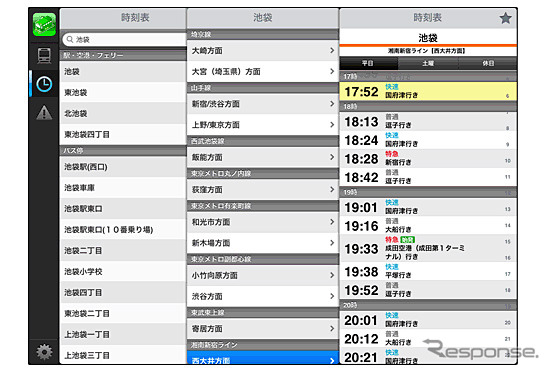Expand the 和光市方面 chevron
Viewport: 550px width, 371px height.
coord(332,222)
